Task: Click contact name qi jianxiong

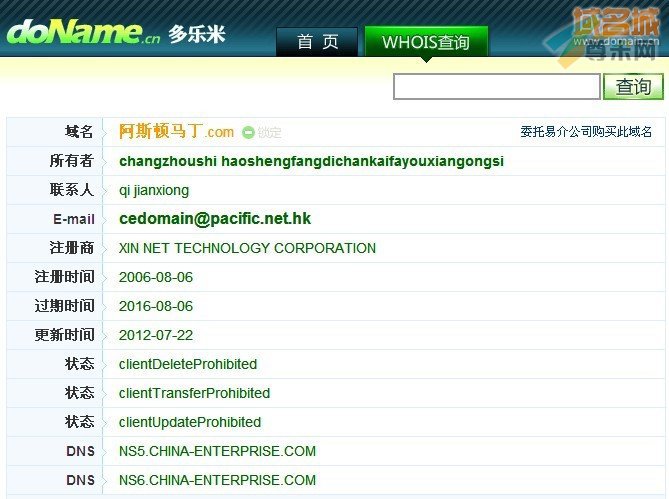Action: coord(154,190)
